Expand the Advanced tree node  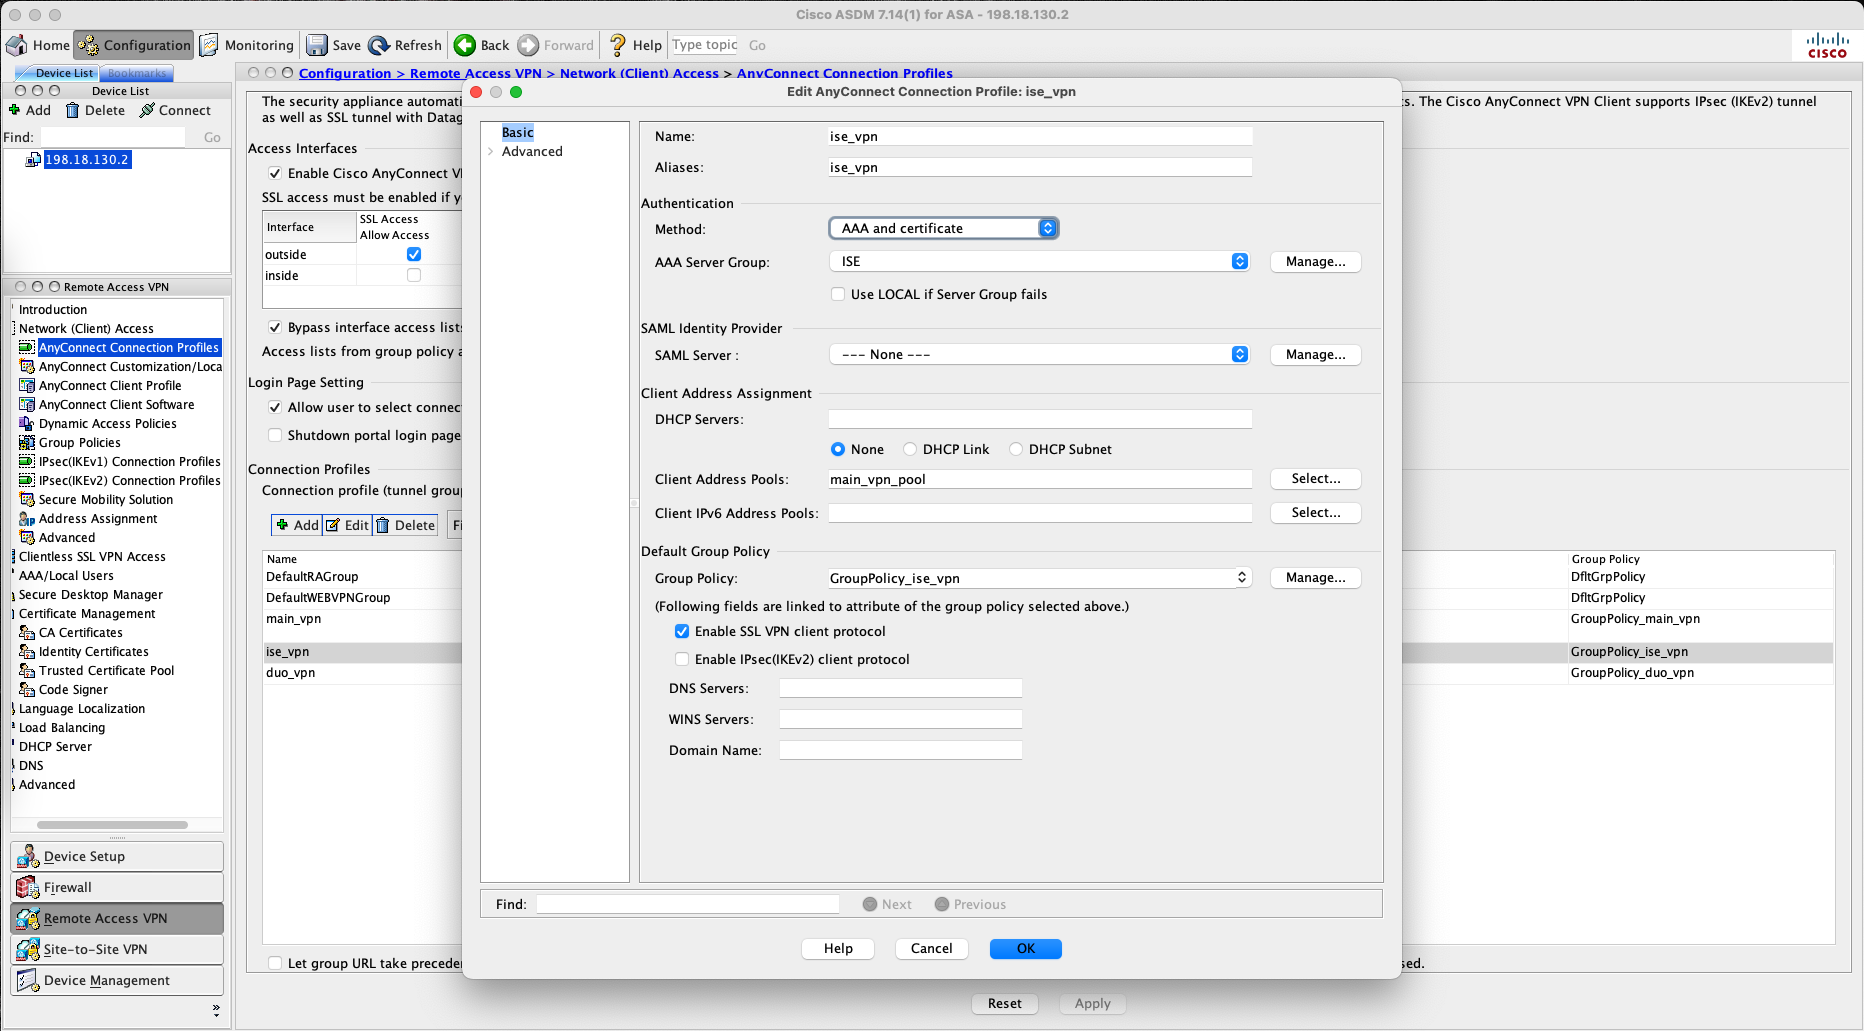(x=491, y=151)
